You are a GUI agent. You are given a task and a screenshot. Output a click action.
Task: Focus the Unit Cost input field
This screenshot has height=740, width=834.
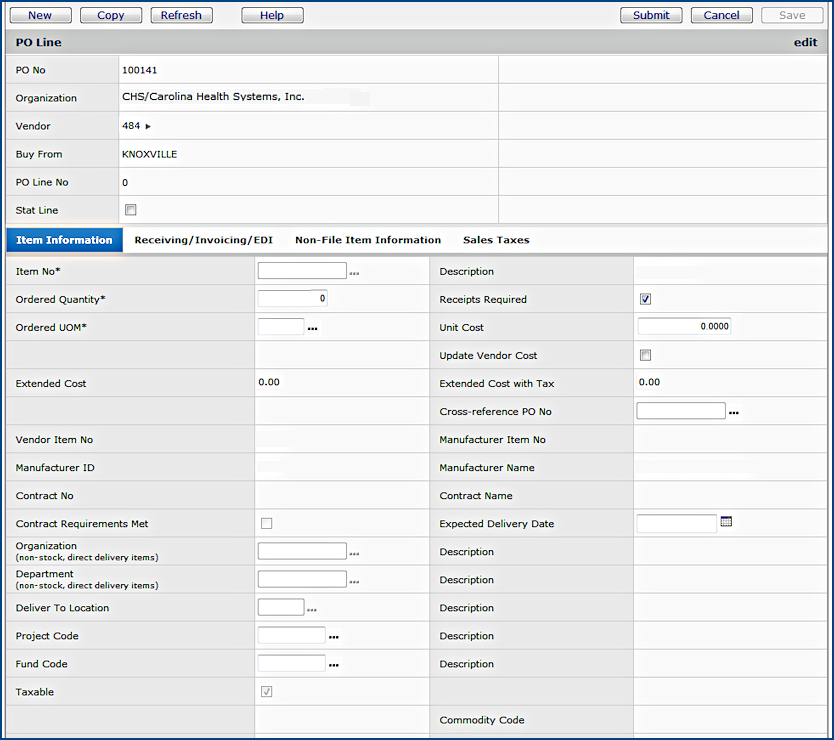[x=683, y=326]
